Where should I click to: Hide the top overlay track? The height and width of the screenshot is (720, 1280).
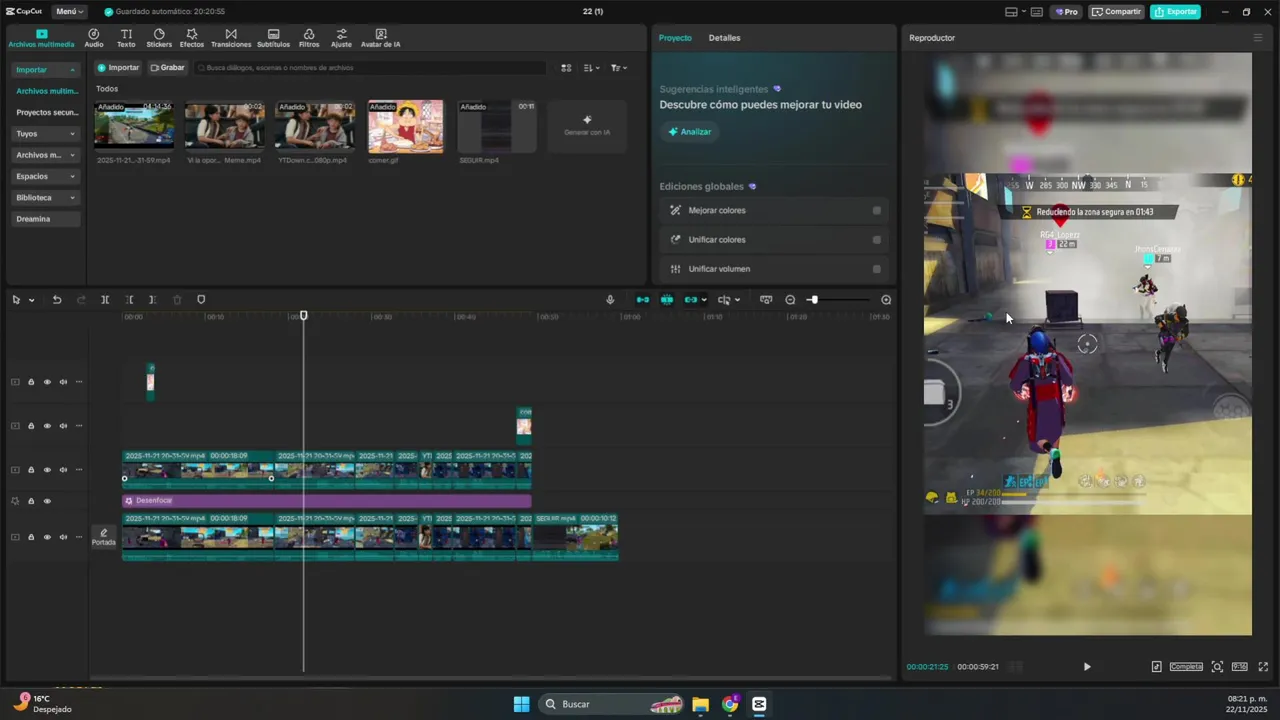tap(47, 382)
